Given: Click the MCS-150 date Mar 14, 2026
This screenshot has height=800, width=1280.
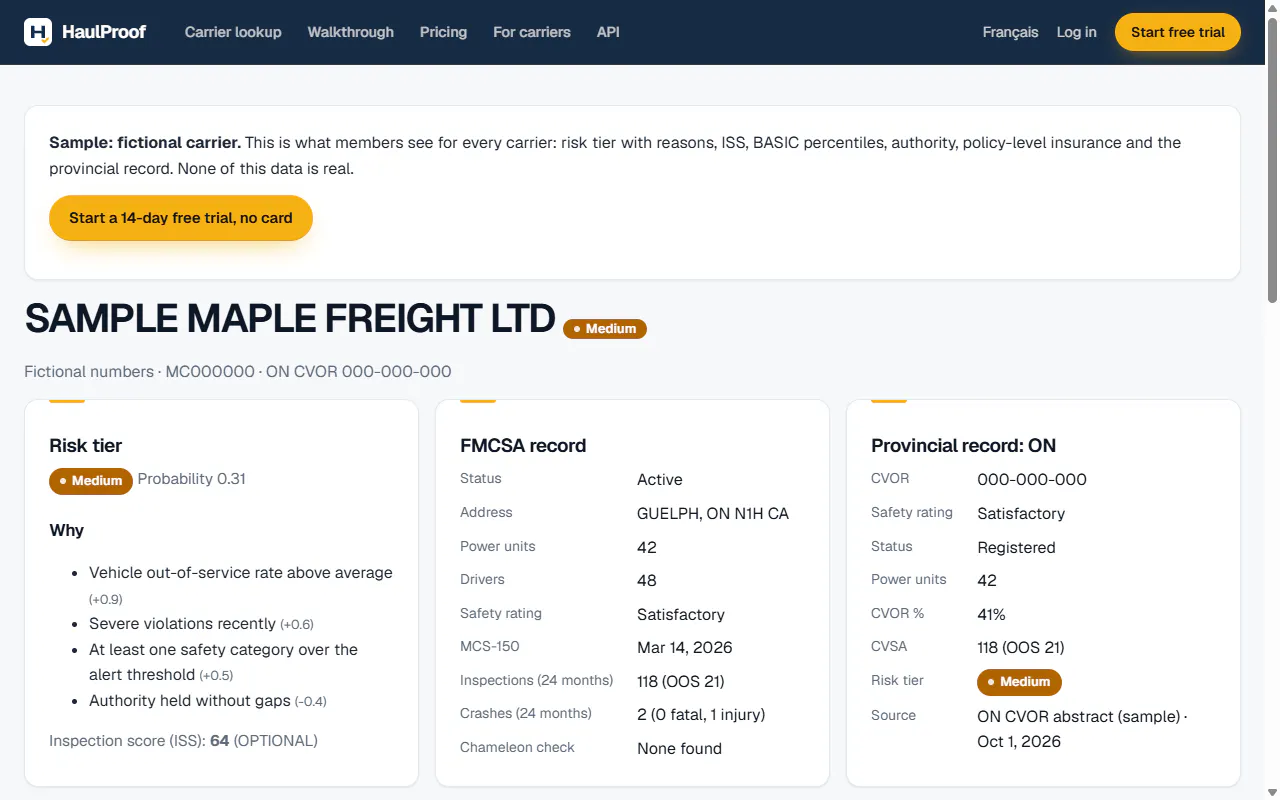Looking at the screenshot, I should [685, 648].
